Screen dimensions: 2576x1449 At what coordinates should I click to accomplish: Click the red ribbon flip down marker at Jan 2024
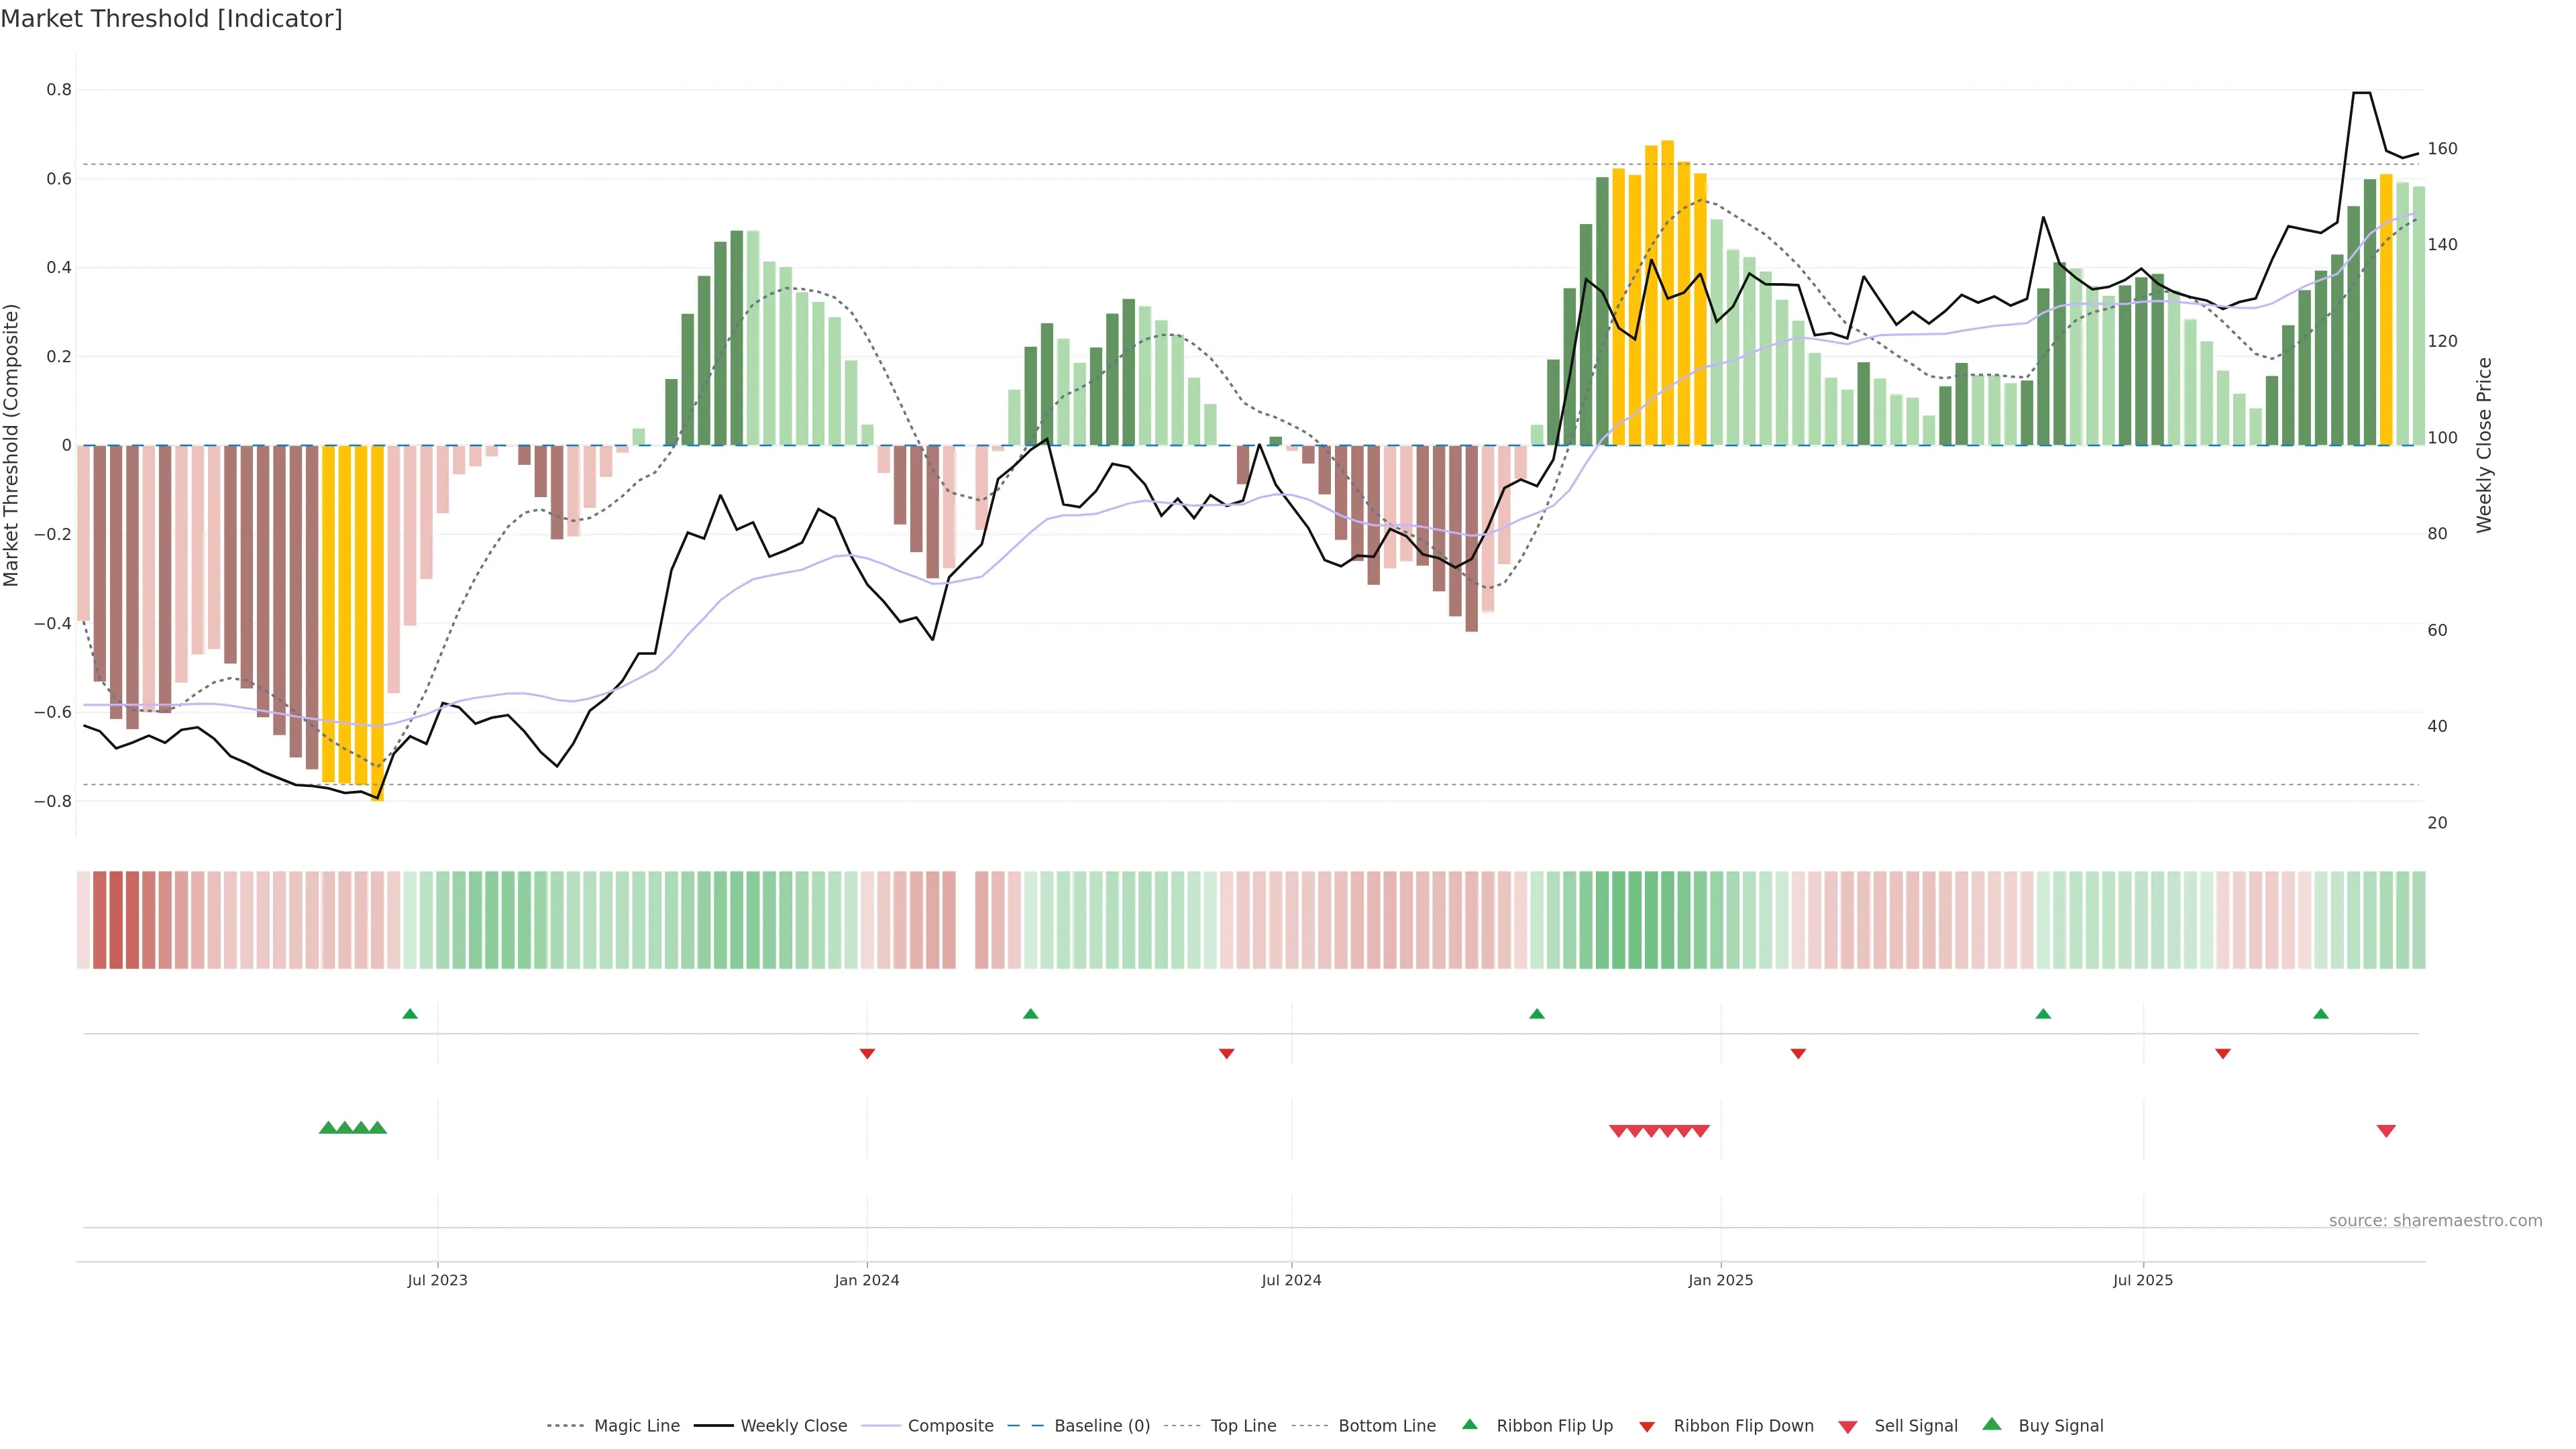tap(867, 1053)
